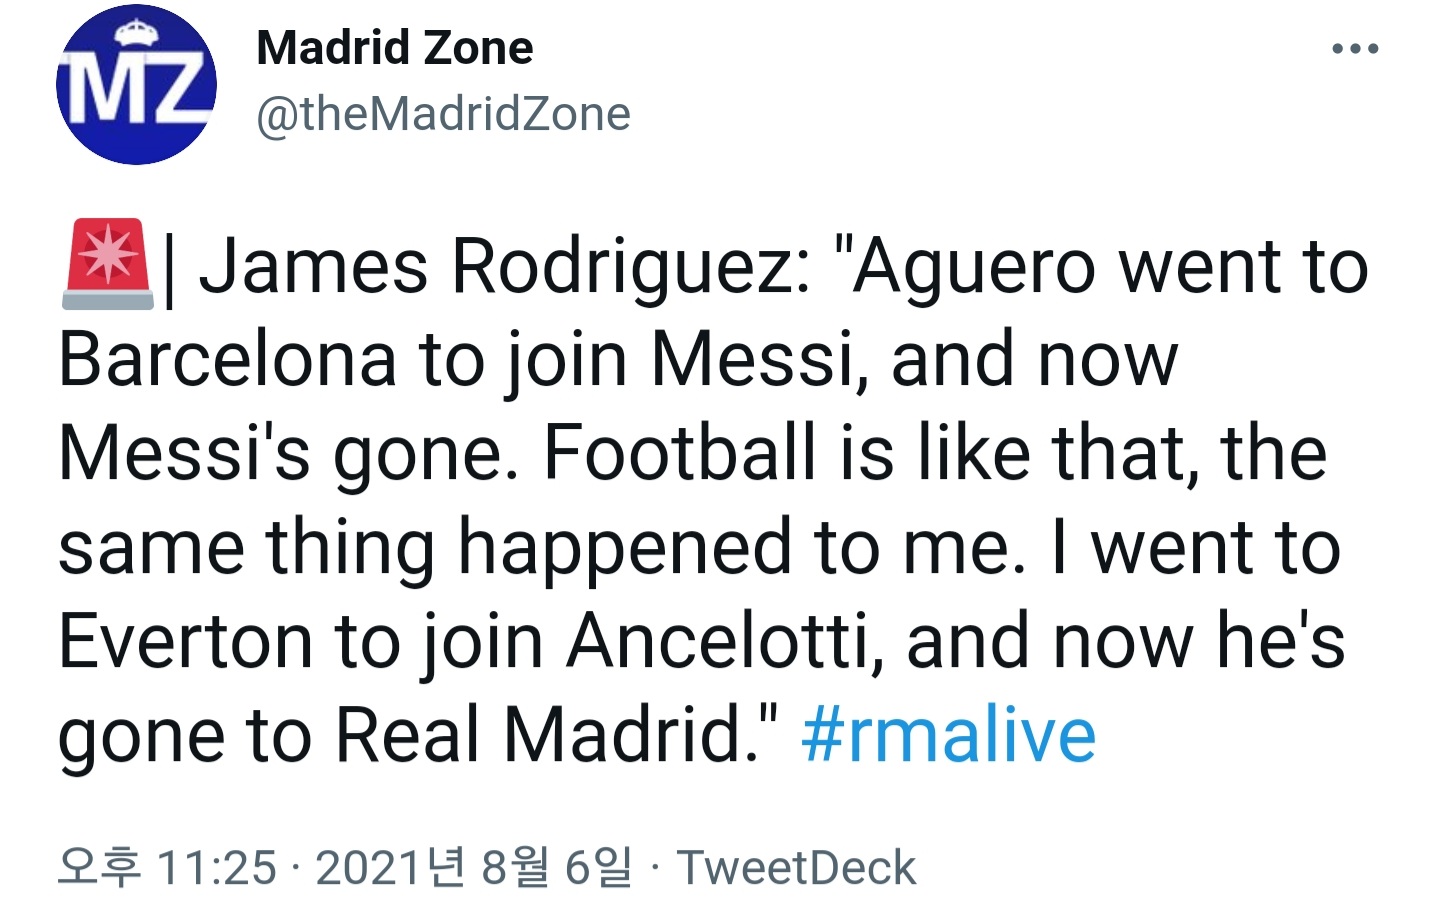This screenshot has width=1440, height=921.
Task: Open the three-dot more options menu
Action: point(1355,49)
